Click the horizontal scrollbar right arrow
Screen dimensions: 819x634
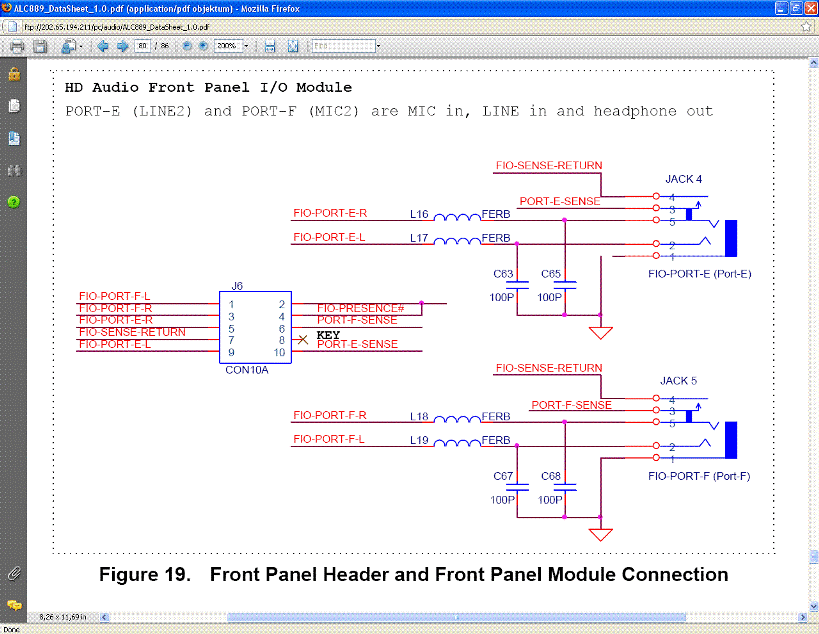pyautogui.click(x=803, y=617)
